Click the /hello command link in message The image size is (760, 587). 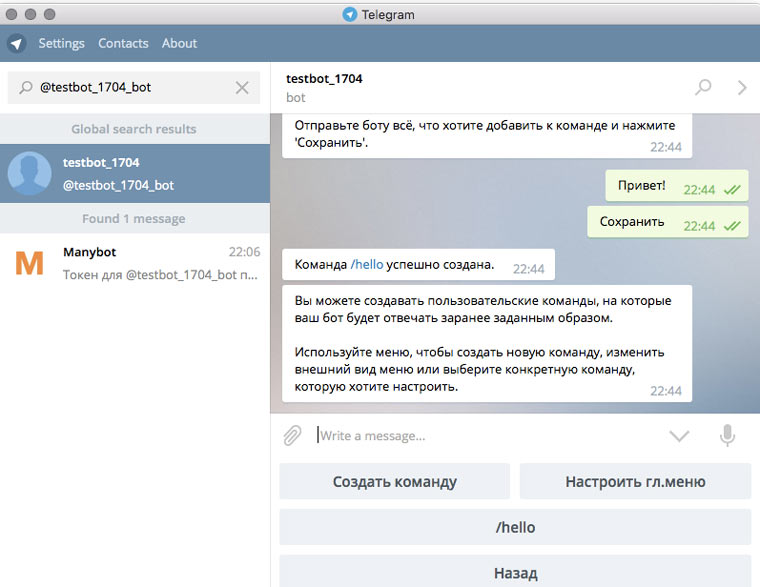coord(366,265)
